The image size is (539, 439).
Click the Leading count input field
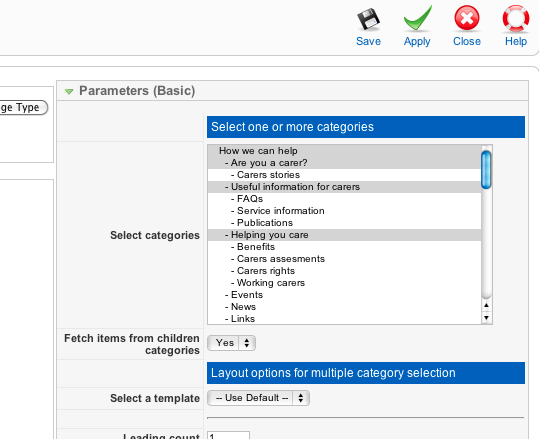coord(228,435)
